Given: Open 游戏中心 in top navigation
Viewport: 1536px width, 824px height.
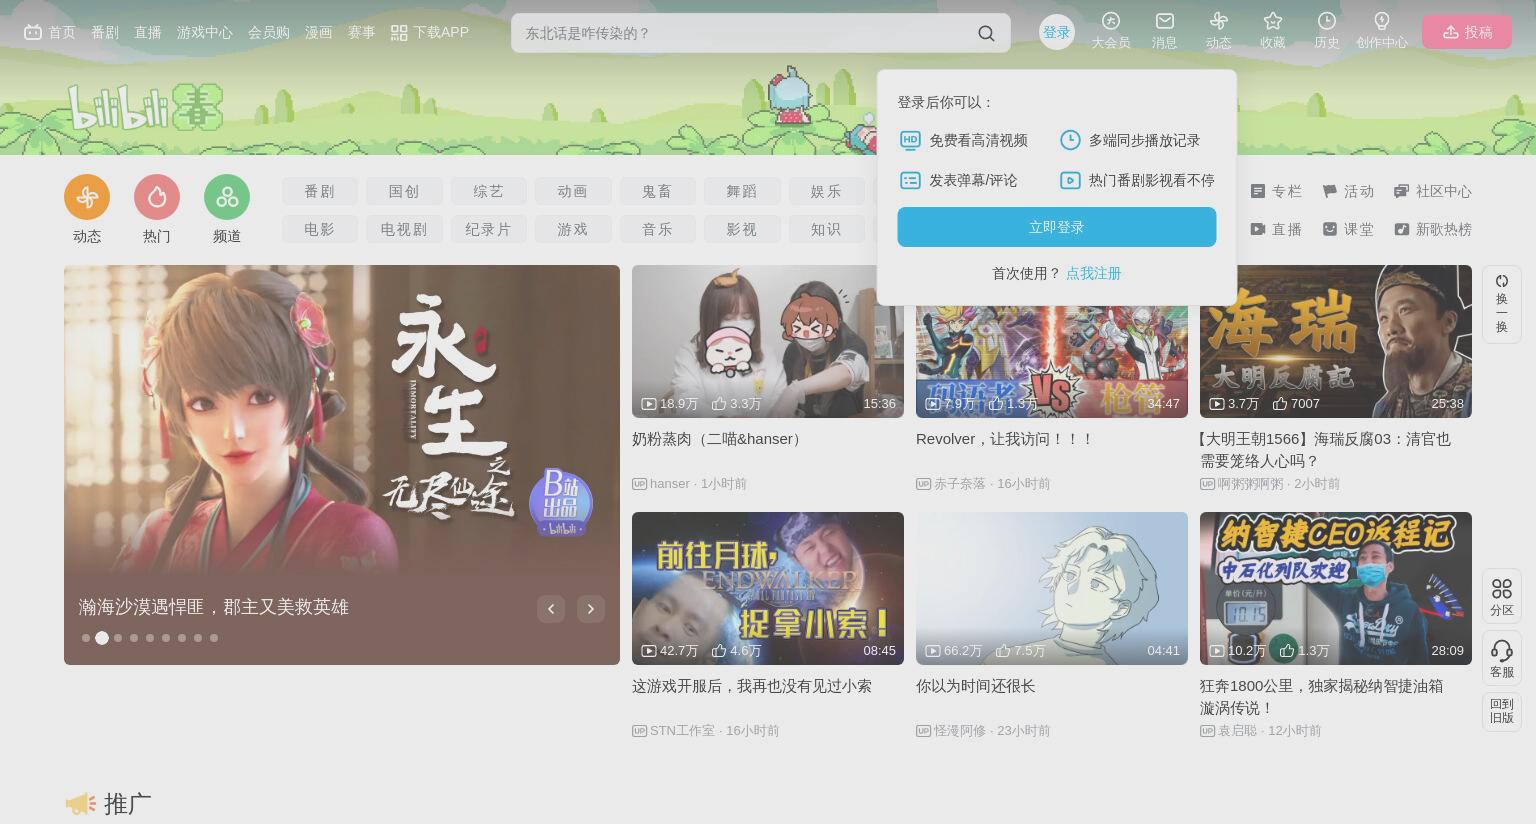Looking at the screenshot, I should [205, 33].
